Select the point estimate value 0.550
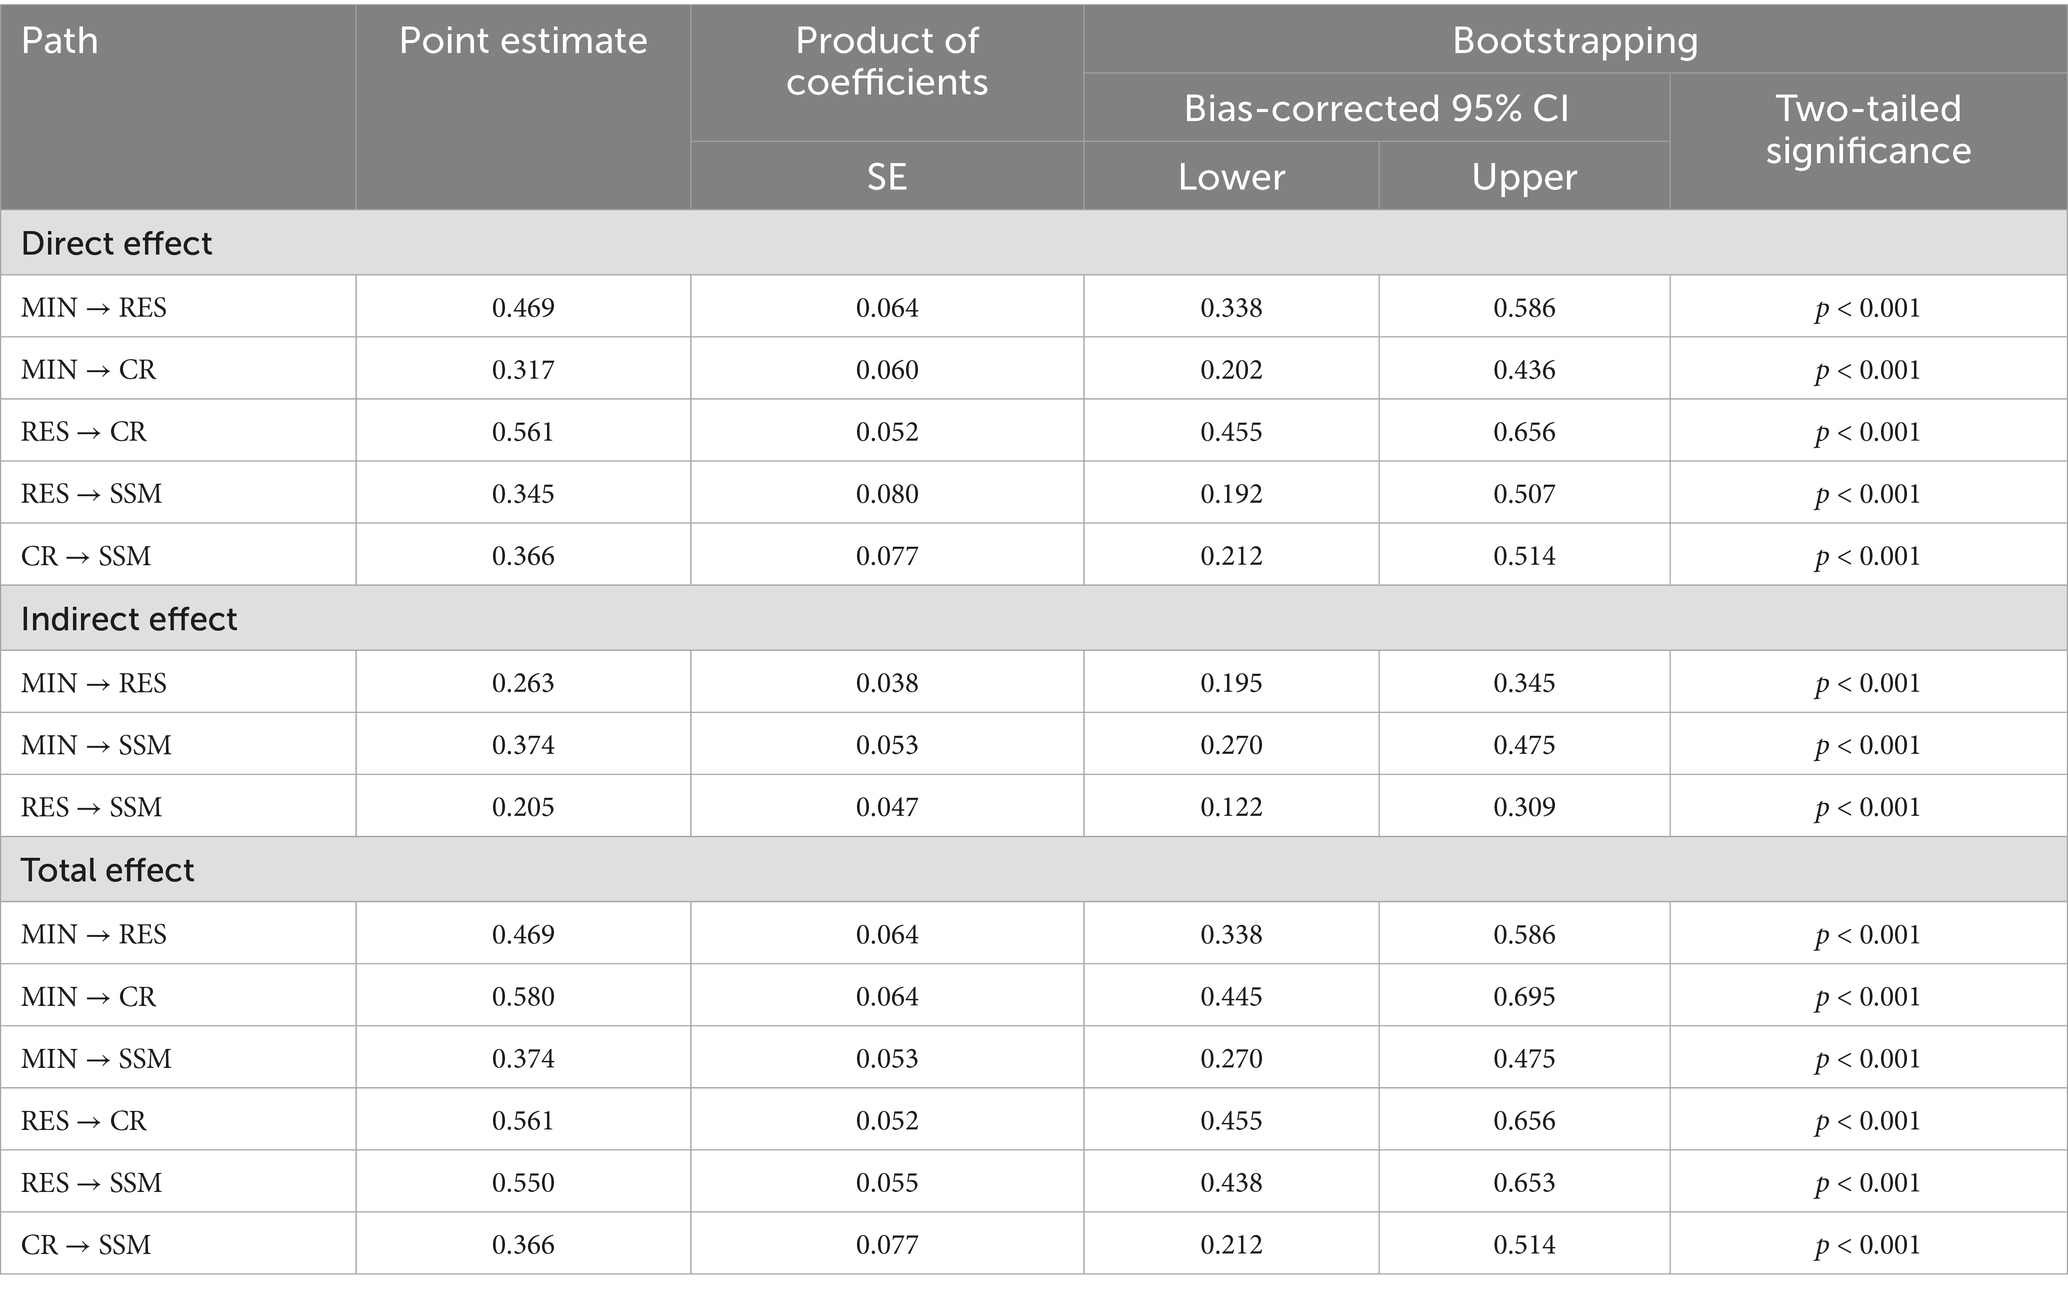This screenshot has width=2068, height=1292. pyautogui.click(x=523, y=1183)
